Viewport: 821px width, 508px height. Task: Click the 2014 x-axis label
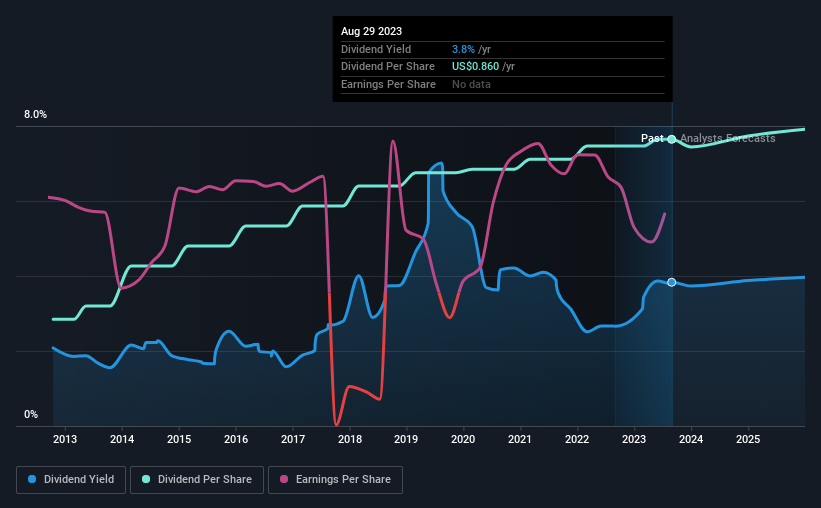(122, 439)
